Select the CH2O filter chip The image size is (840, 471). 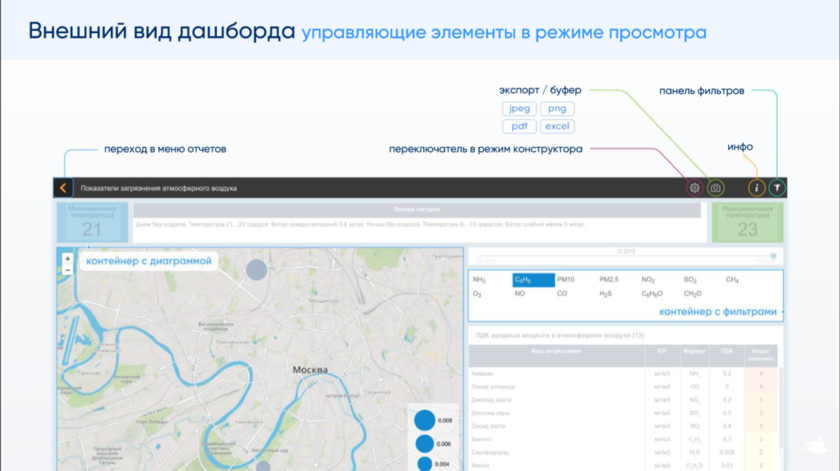tap(693, 294)
